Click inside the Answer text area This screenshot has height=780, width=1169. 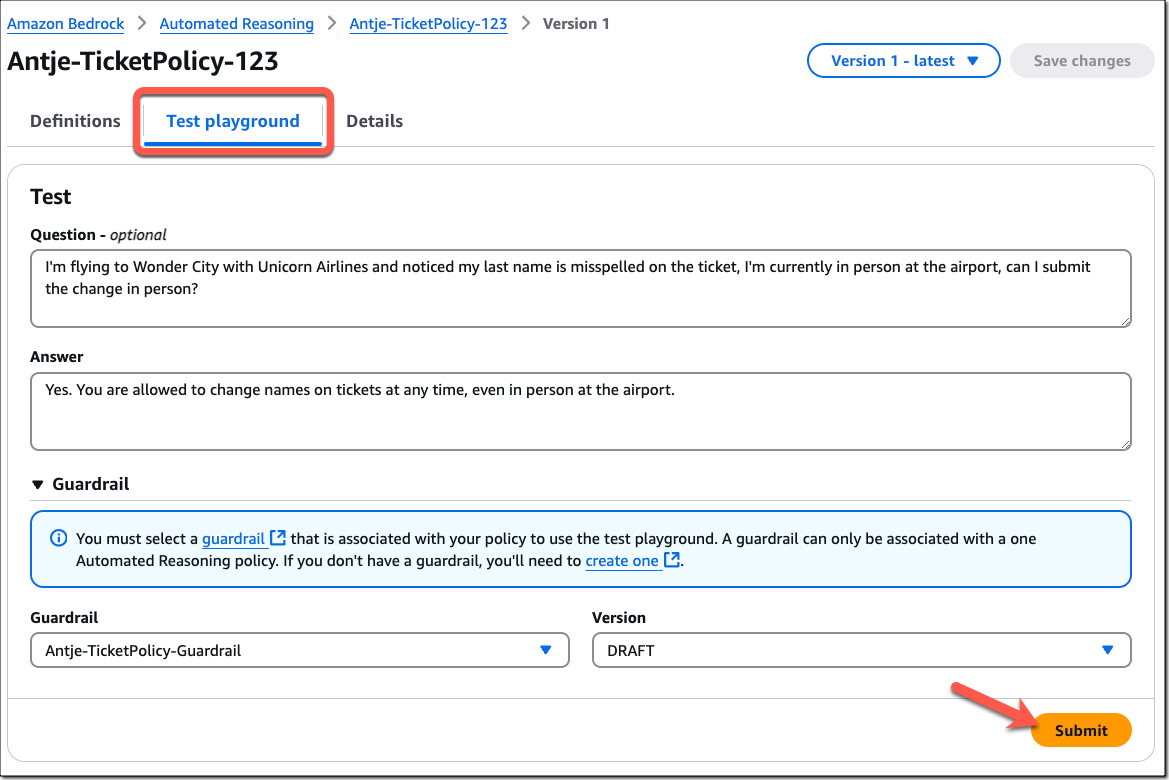(x=581, y=411)
